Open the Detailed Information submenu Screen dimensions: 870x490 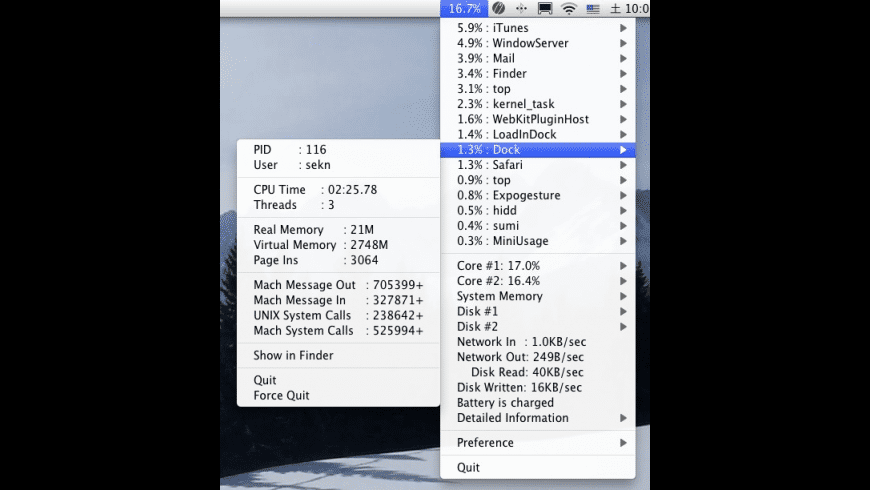pyautogui.click(x=538, y=418)
